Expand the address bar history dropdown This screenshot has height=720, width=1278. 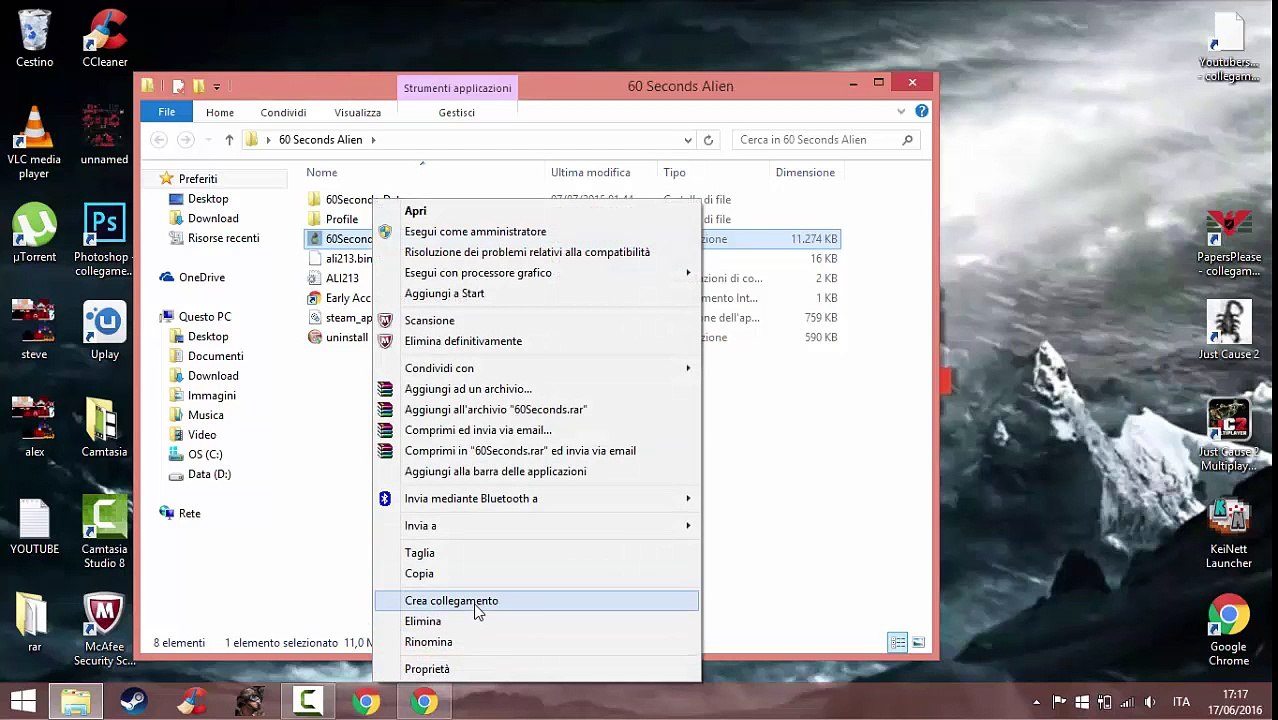688,140
